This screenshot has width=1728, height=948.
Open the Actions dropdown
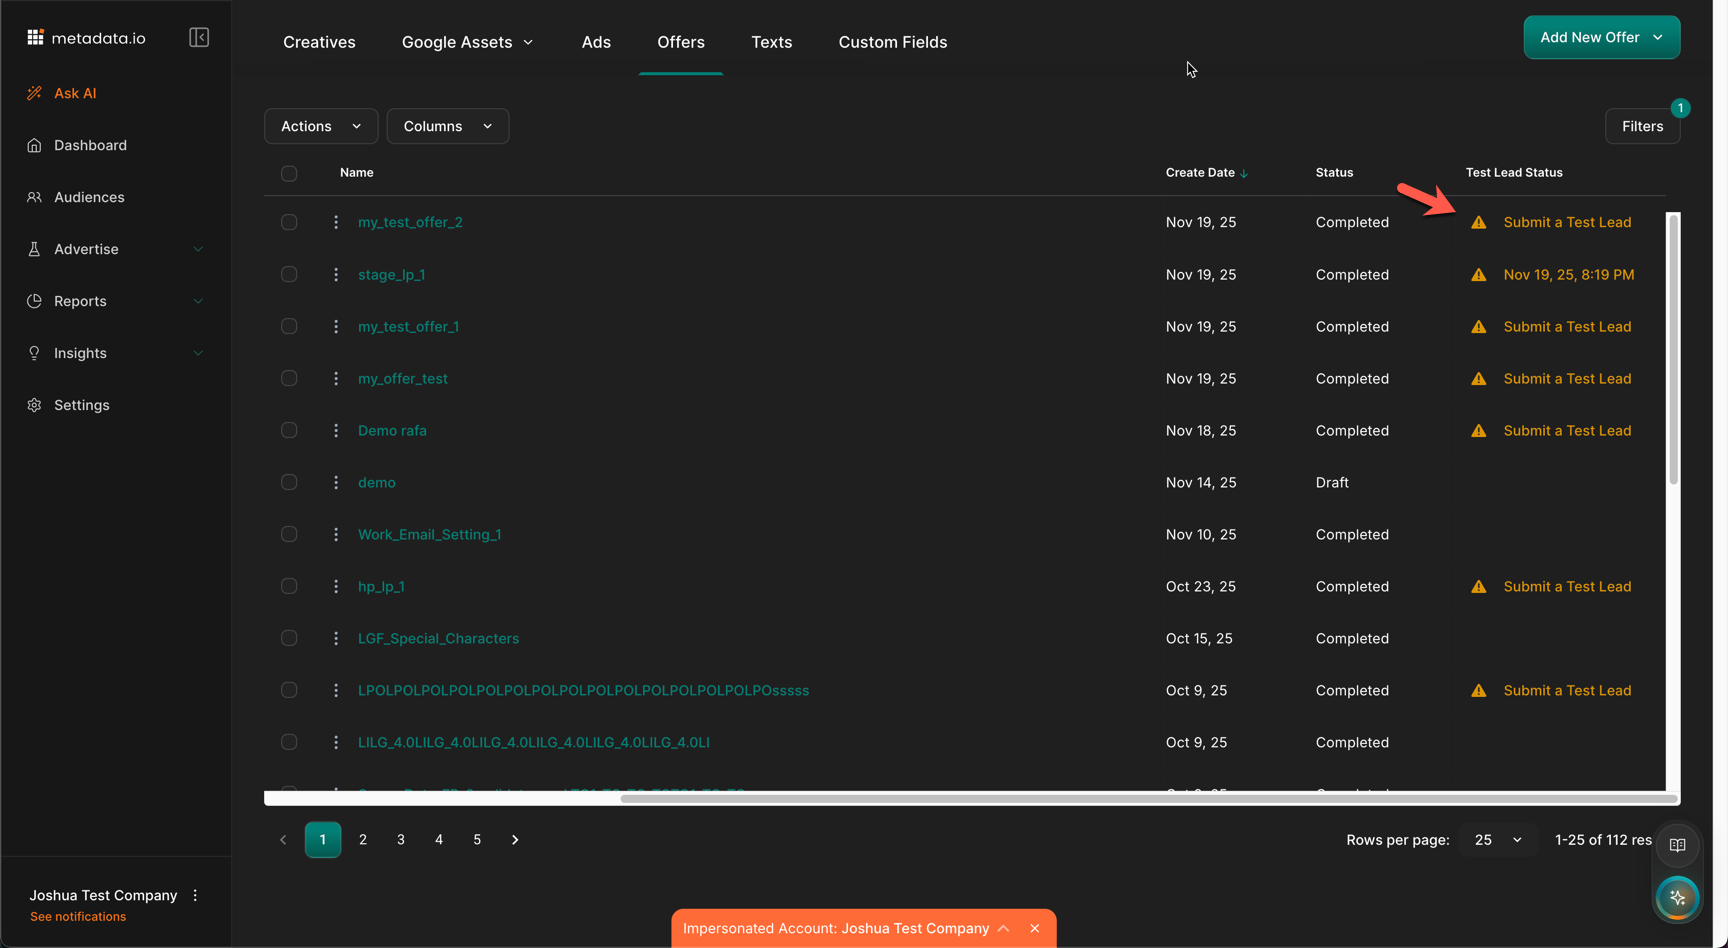coord(320,126)
